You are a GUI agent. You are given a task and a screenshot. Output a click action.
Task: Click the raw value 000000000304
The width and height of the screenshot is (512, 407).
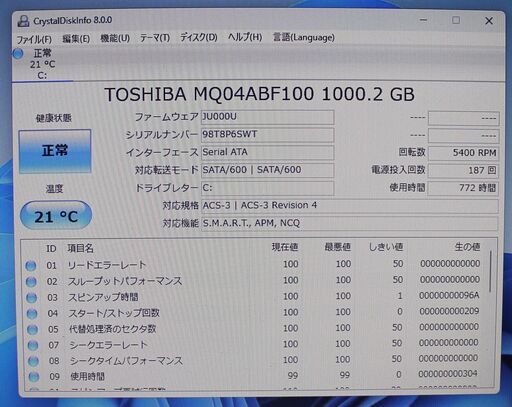pyautogui.click(x=448, y=374)
